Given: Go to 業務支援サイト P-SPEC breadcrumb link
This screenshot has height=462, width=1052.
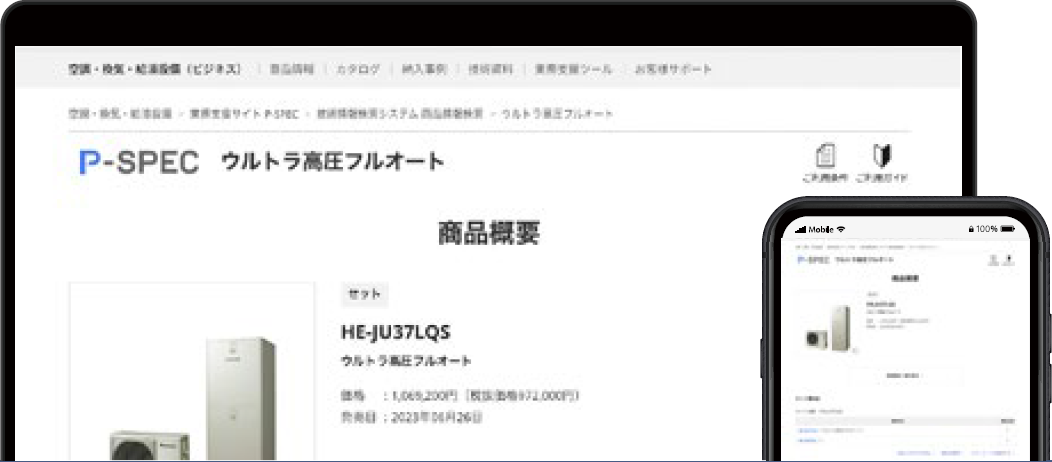Looking at the screenshot, I should click(x=245, y=114).
